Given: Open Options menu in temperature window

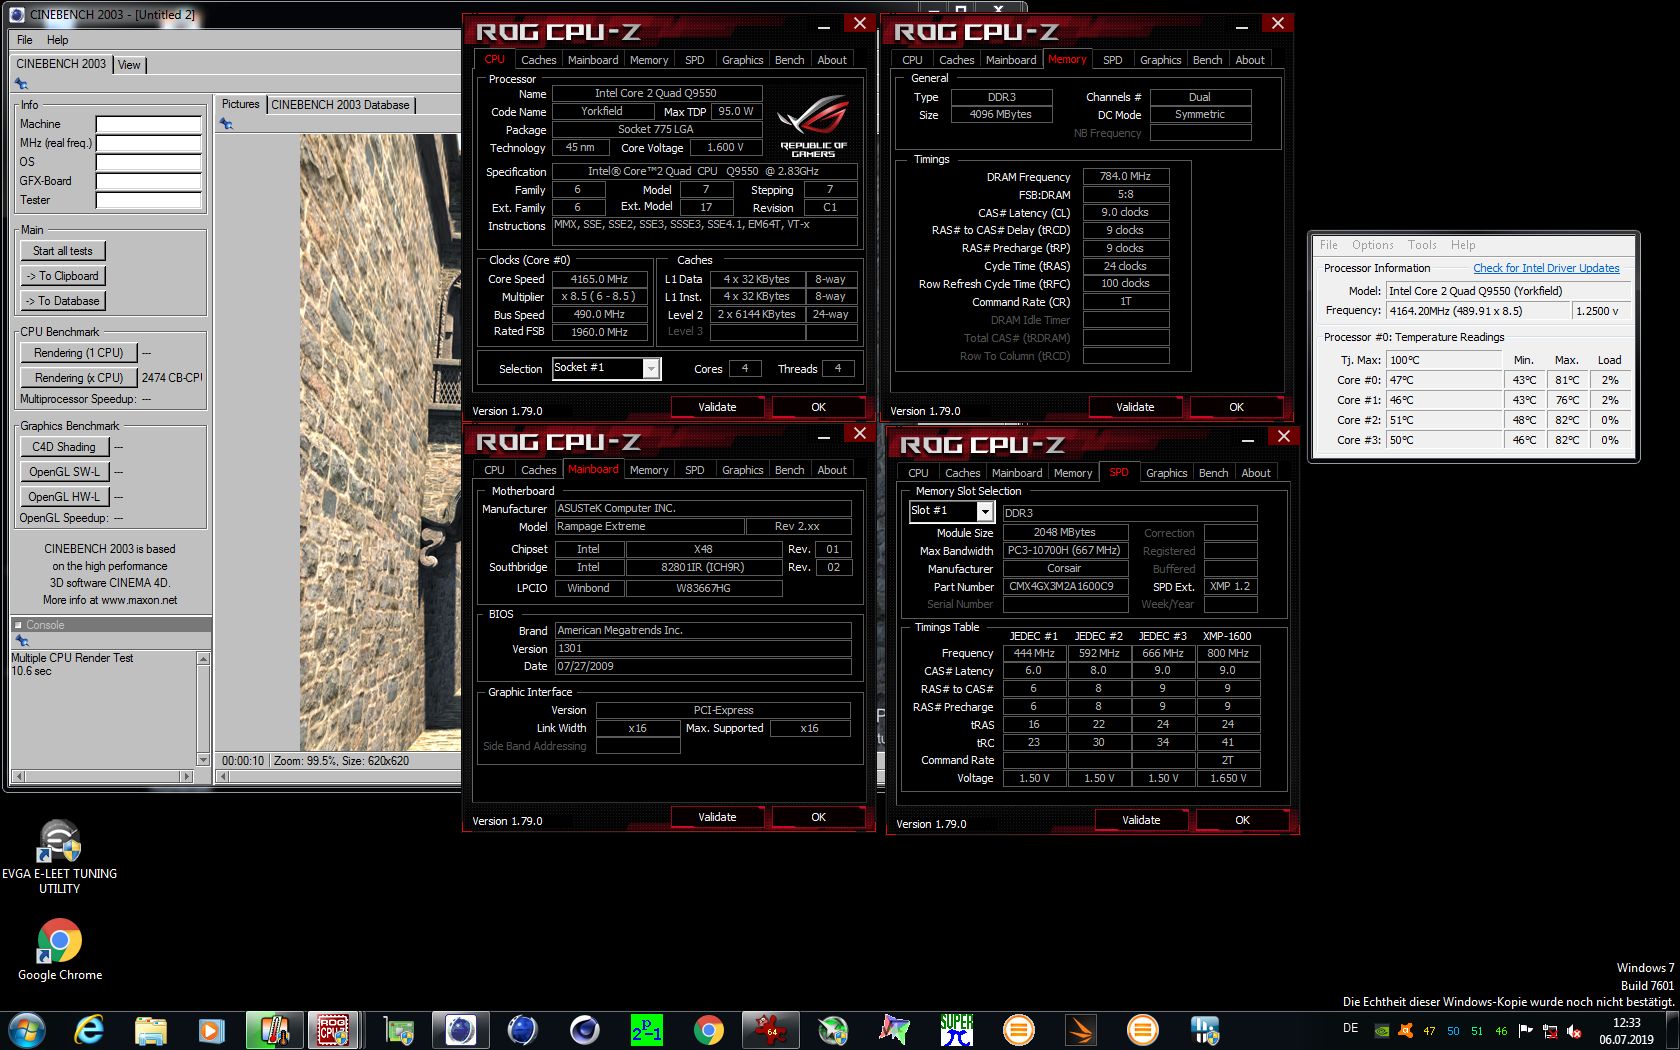Looking at the screenshot, I should click(1372, 245).
